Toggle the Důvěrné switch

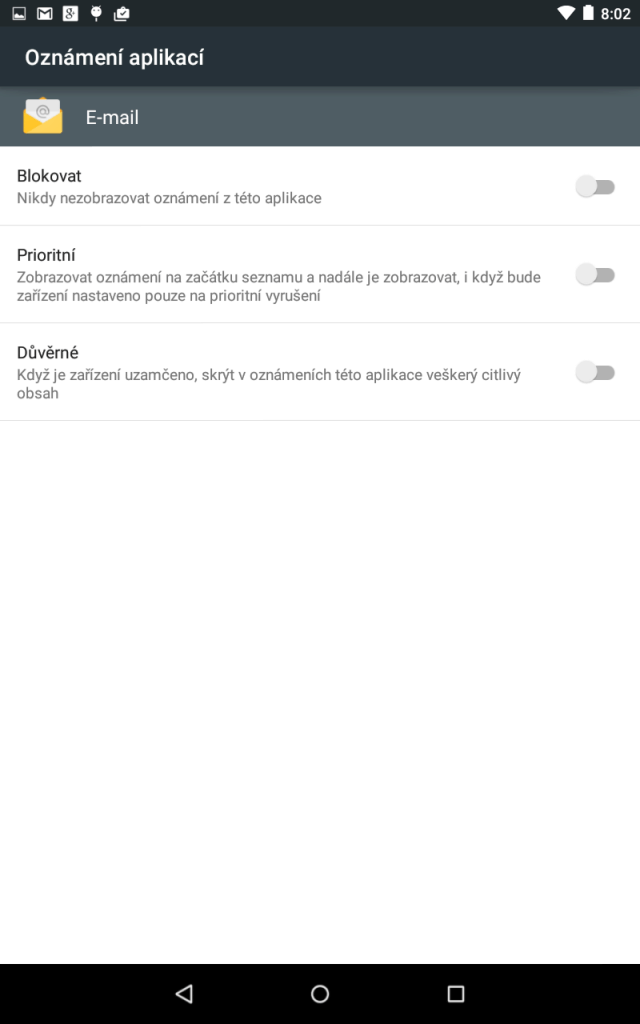tap(595, 372)
